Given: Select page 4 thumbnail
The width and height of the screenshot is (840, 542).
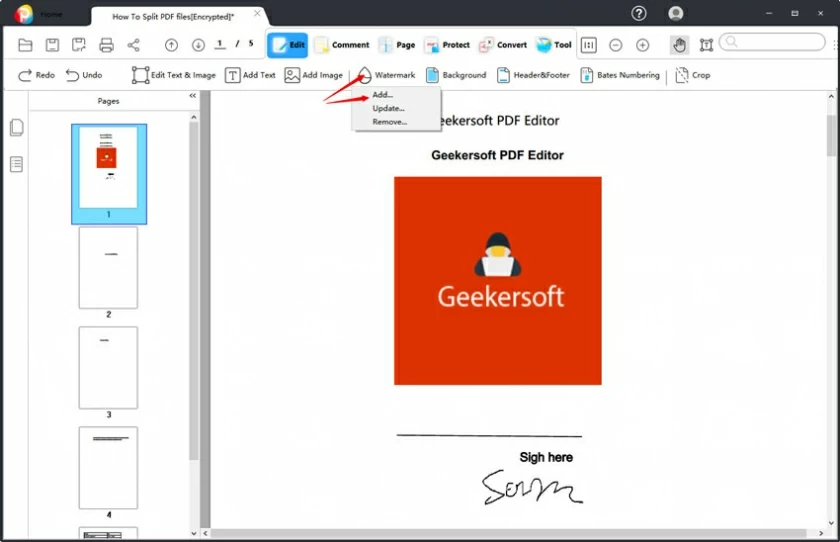Looking at the screenshot, I should pos(108,468).
